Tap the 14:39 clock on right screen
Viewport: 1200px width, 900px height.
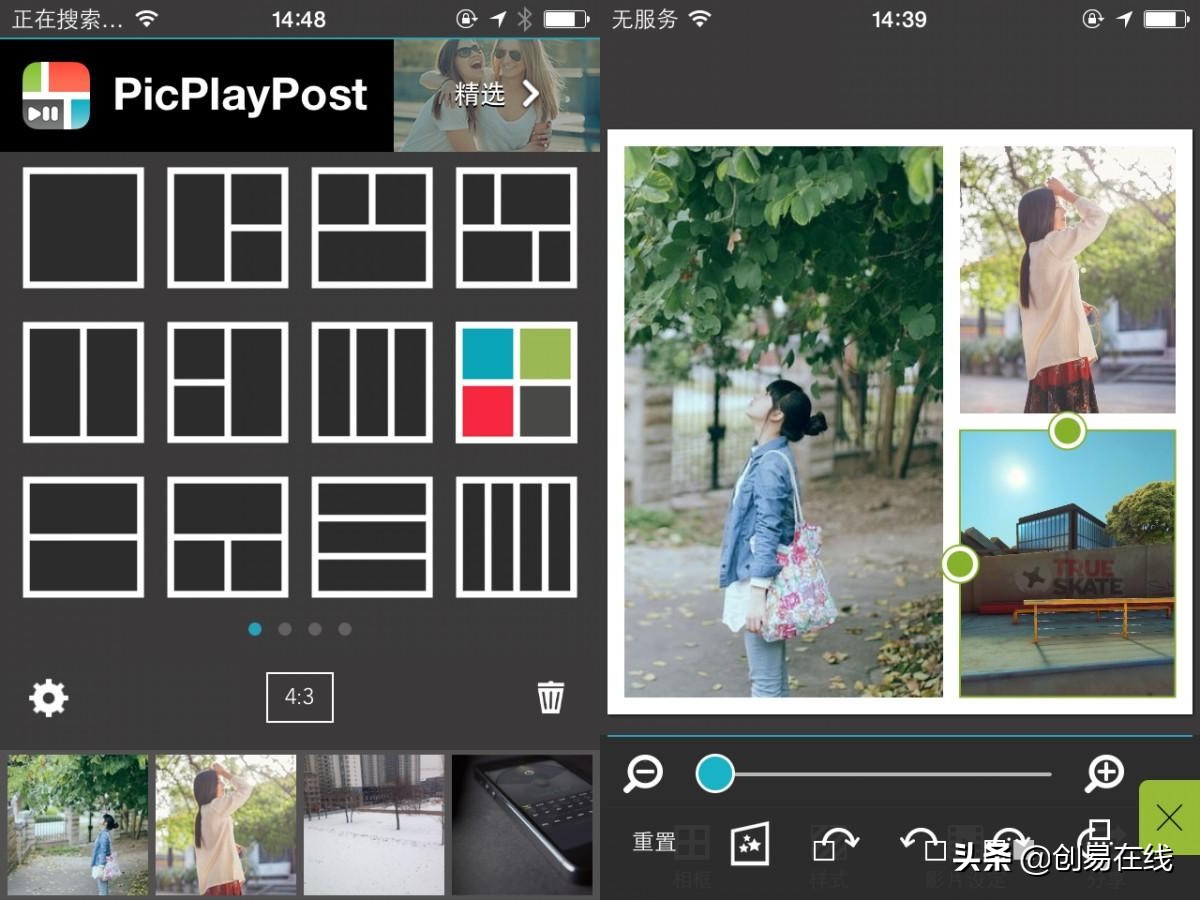point(899,19)
